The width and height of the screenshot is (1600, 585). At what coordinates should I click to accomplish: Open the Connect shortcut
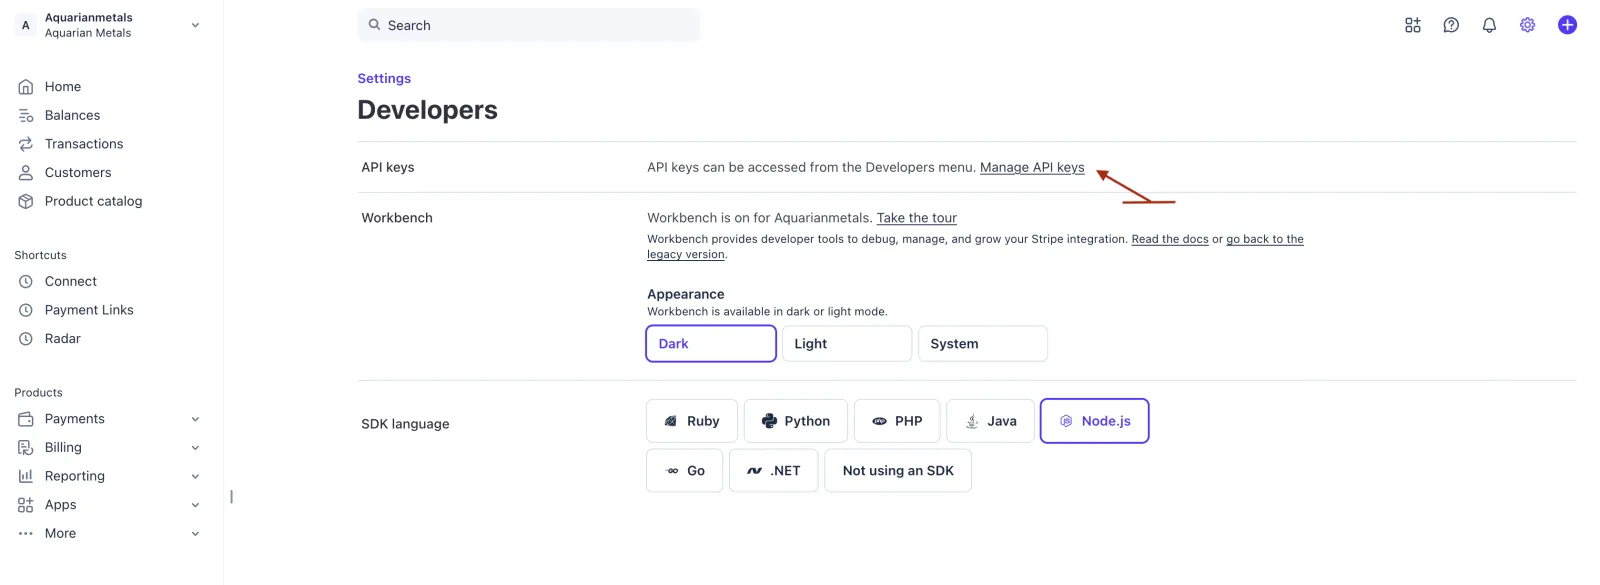pos(71,282)
